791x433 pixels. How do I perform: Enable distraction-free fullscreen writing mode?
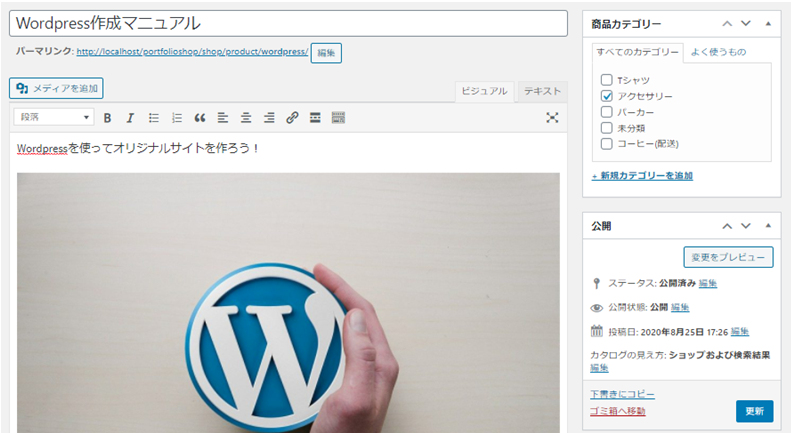click(552, 118)
